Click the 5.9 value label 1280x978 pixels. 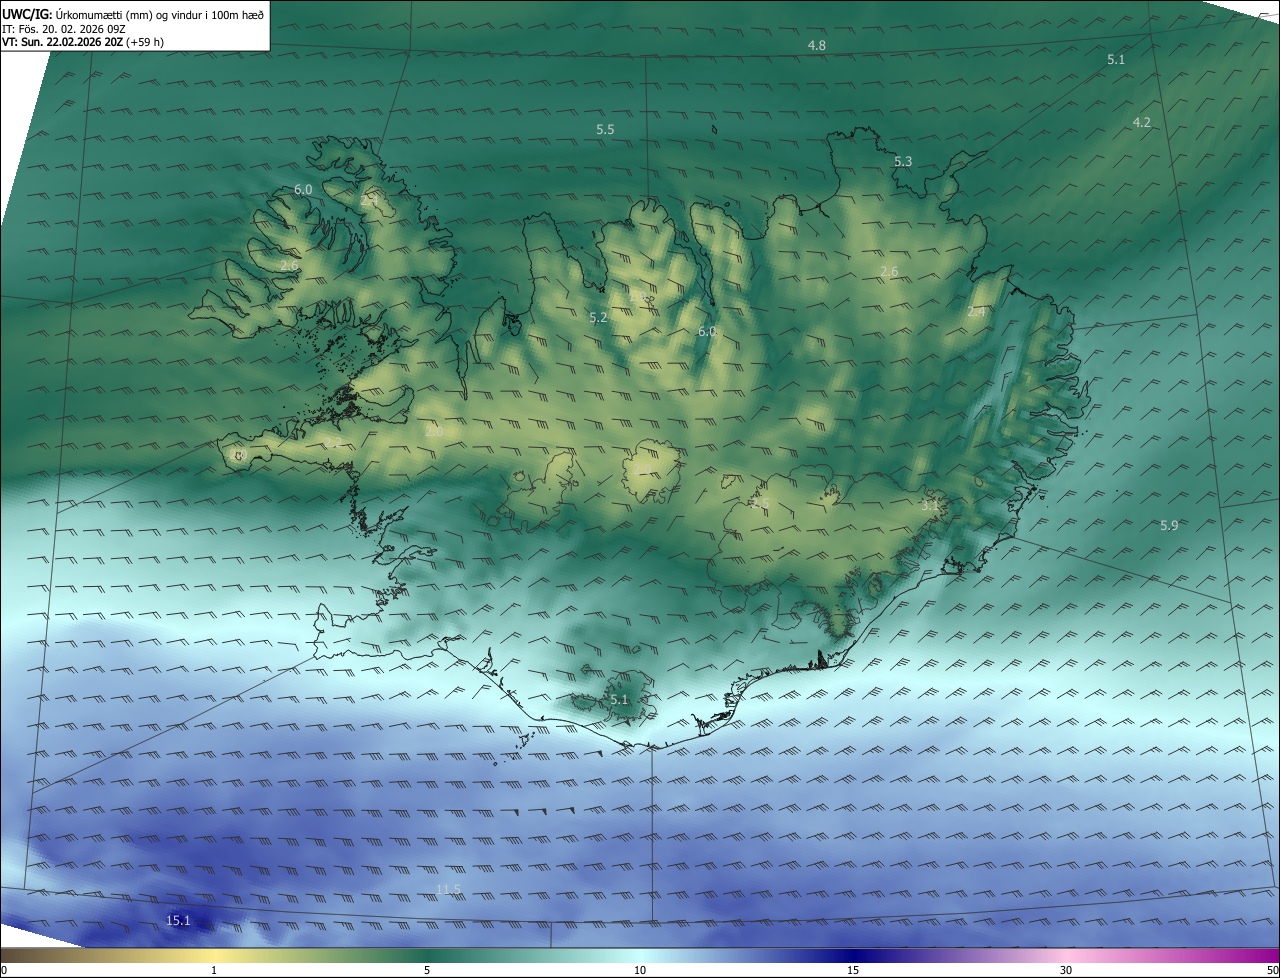click(1169, 525)
